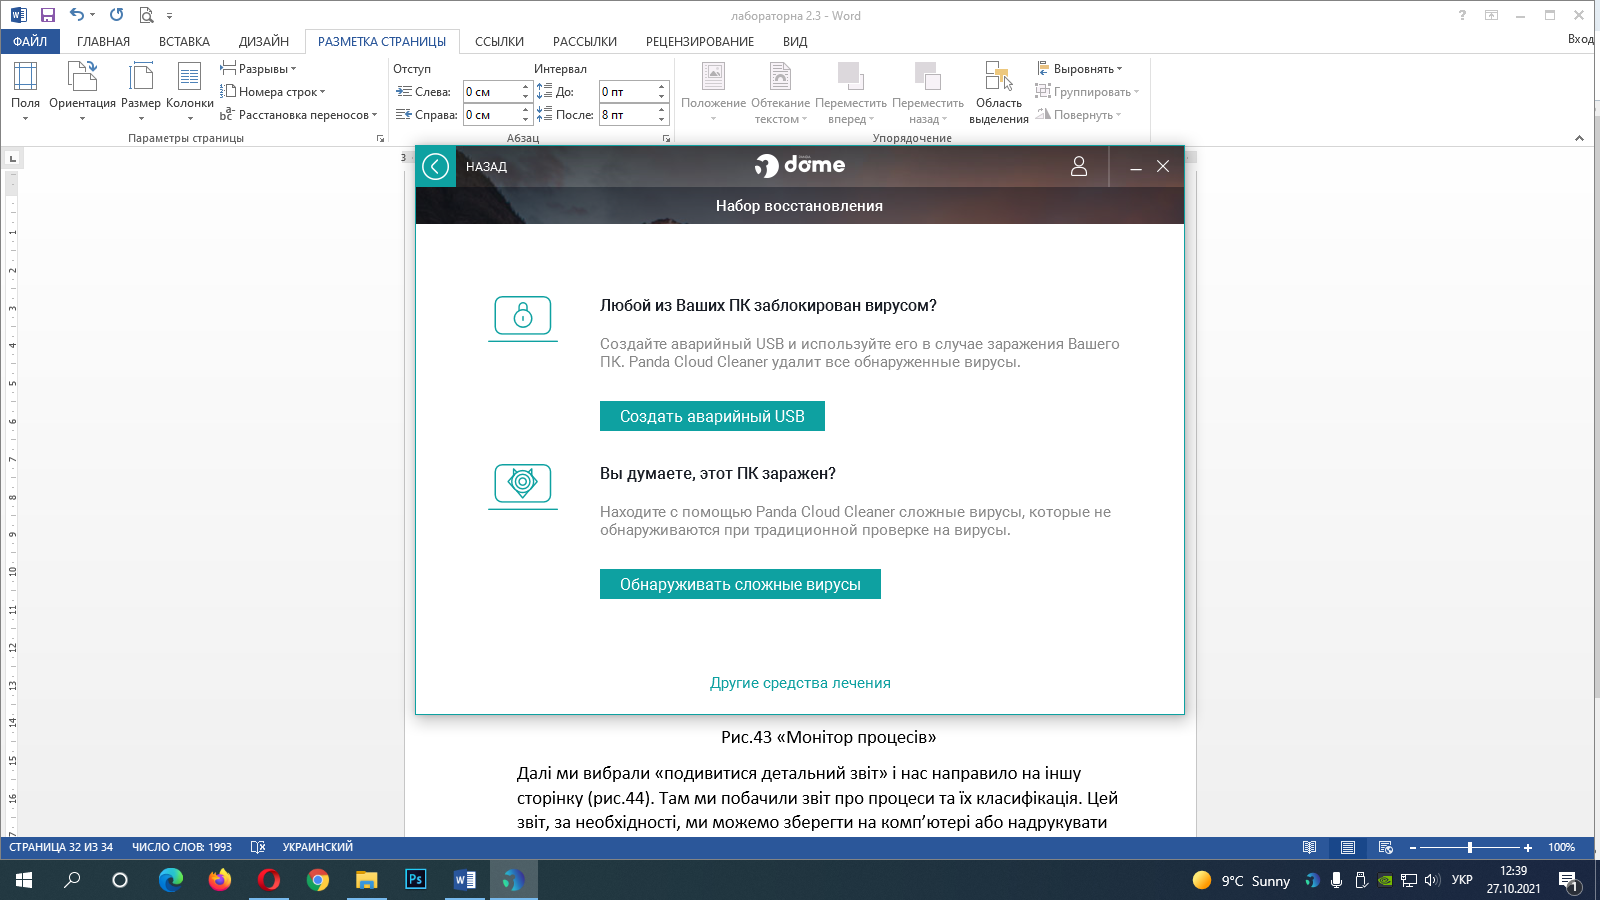Click the proofing check icon in status bar
Image resolution: width=1600 pixels, height=900 pixels.
tap(257, 847)
